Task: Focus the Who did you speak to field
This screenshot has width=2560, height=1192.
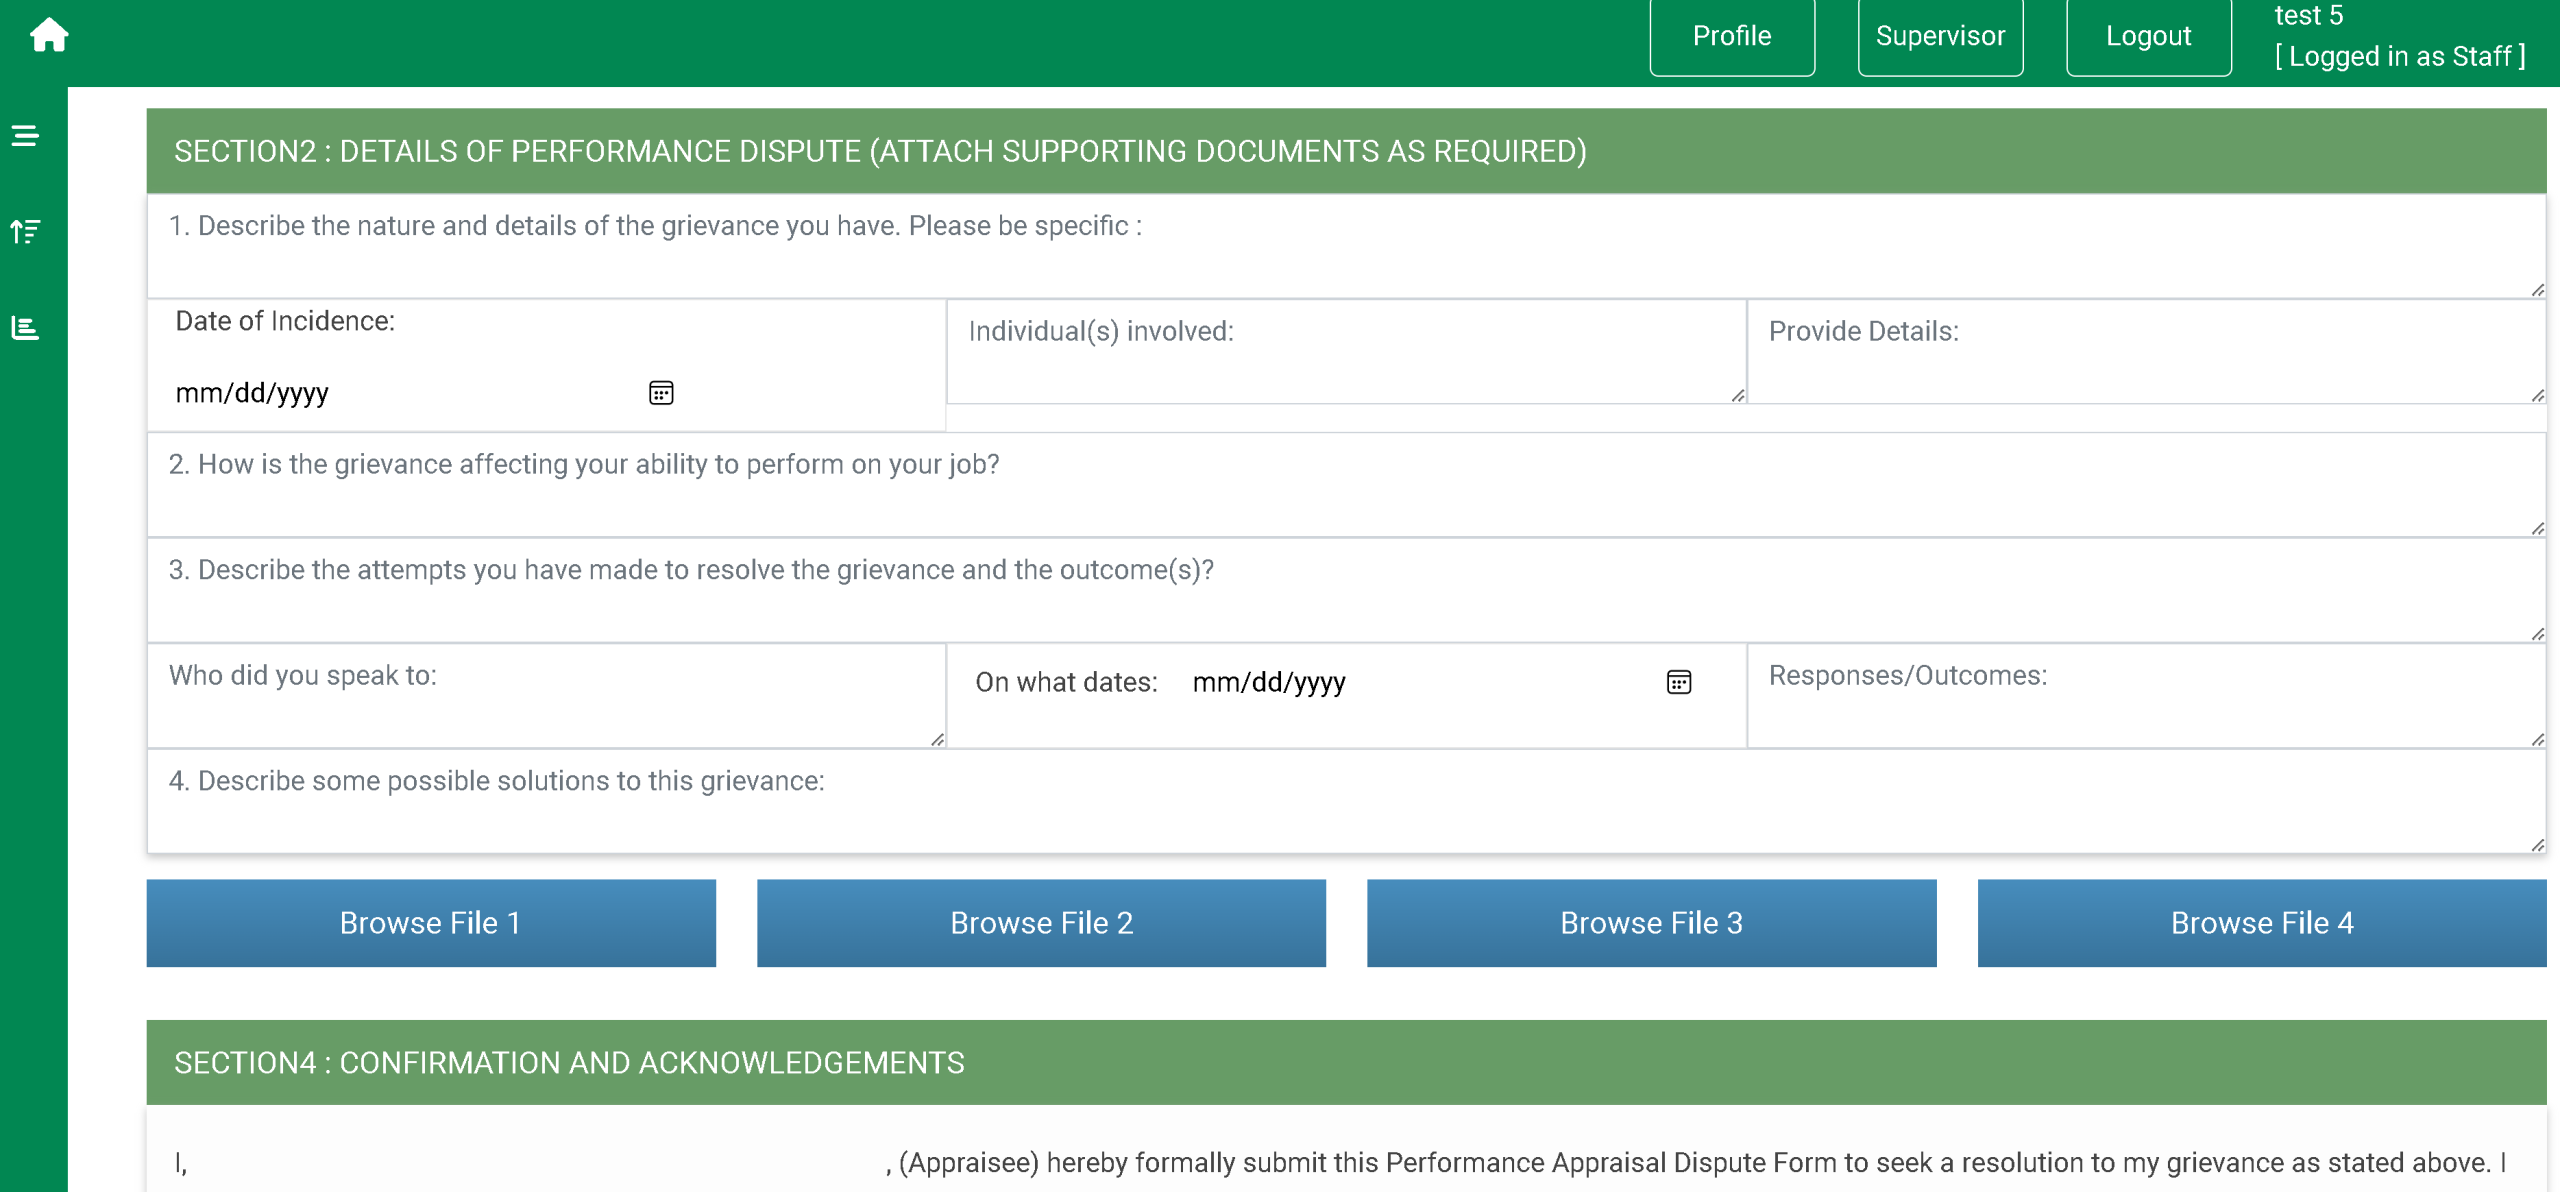Action: pyautogui.click(x=545, y=696)
